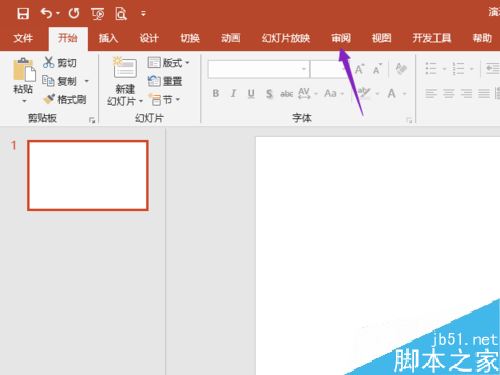Image resolution: width=500 pixels, height=375 pixels.
Task: Increase font size with larger A icon
Action: tap(359, 69)
